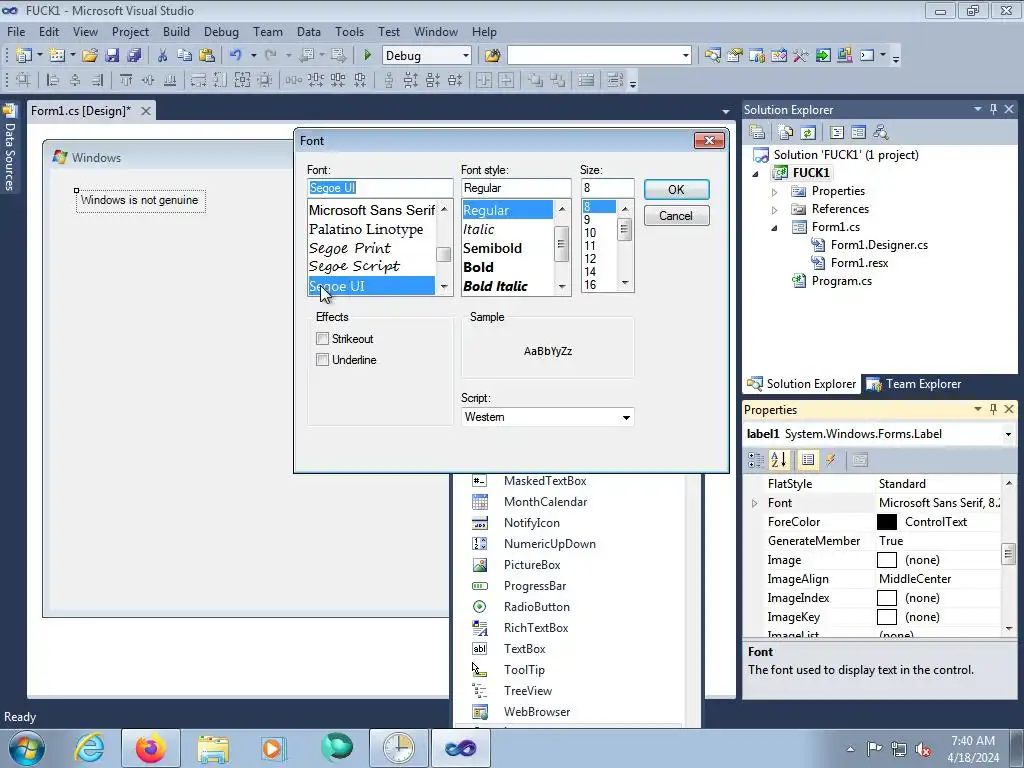Switch Properties grid to Categorized view

[756, 460]
